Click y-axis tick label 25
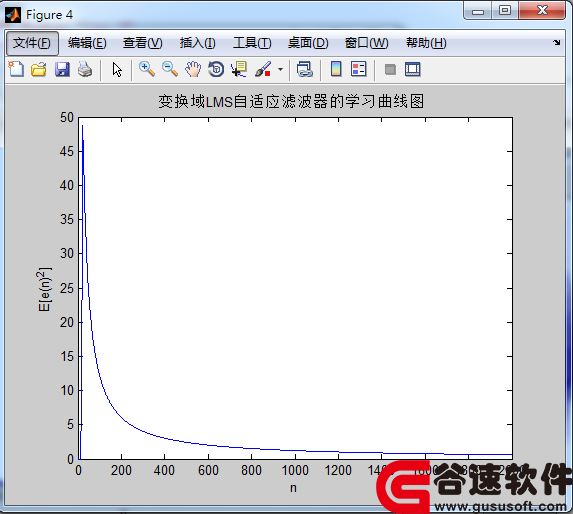573x514 pixels. (x=67, y=288)
